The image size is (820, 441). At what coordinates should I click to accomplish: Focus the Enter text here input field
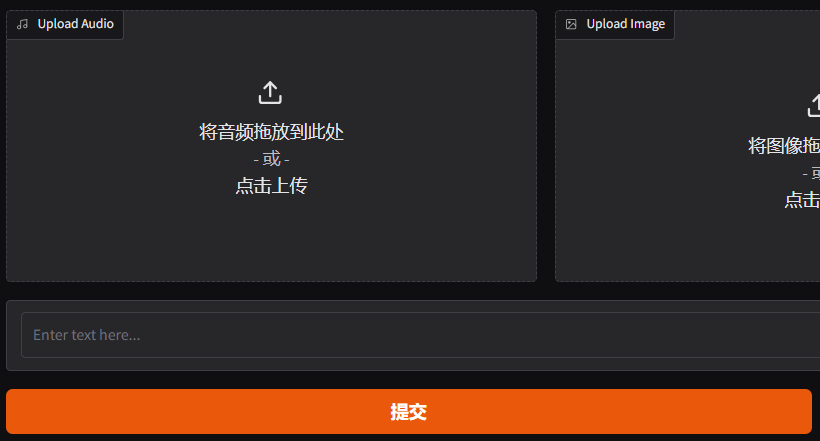click(420, 335)
